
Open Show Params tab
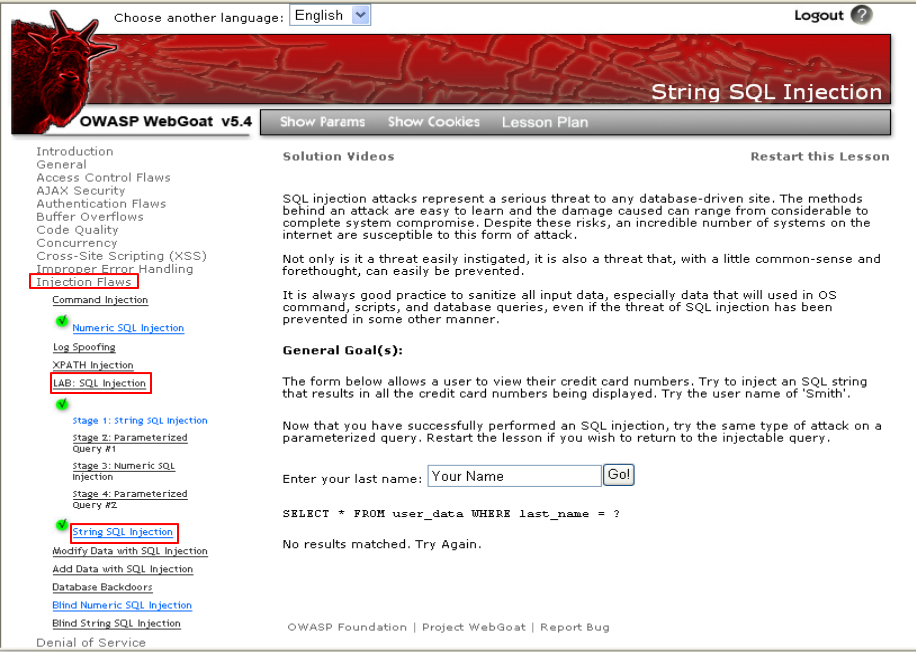pos(322,122)
